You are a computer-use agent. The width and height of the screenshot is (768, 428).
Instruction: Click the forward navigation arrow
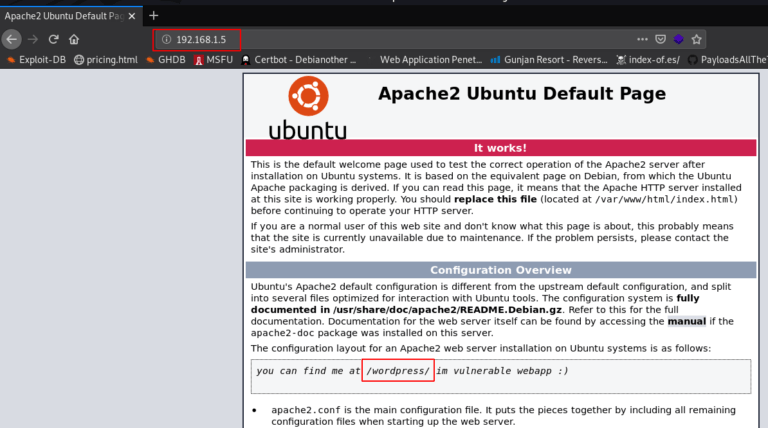pos(32,39)
